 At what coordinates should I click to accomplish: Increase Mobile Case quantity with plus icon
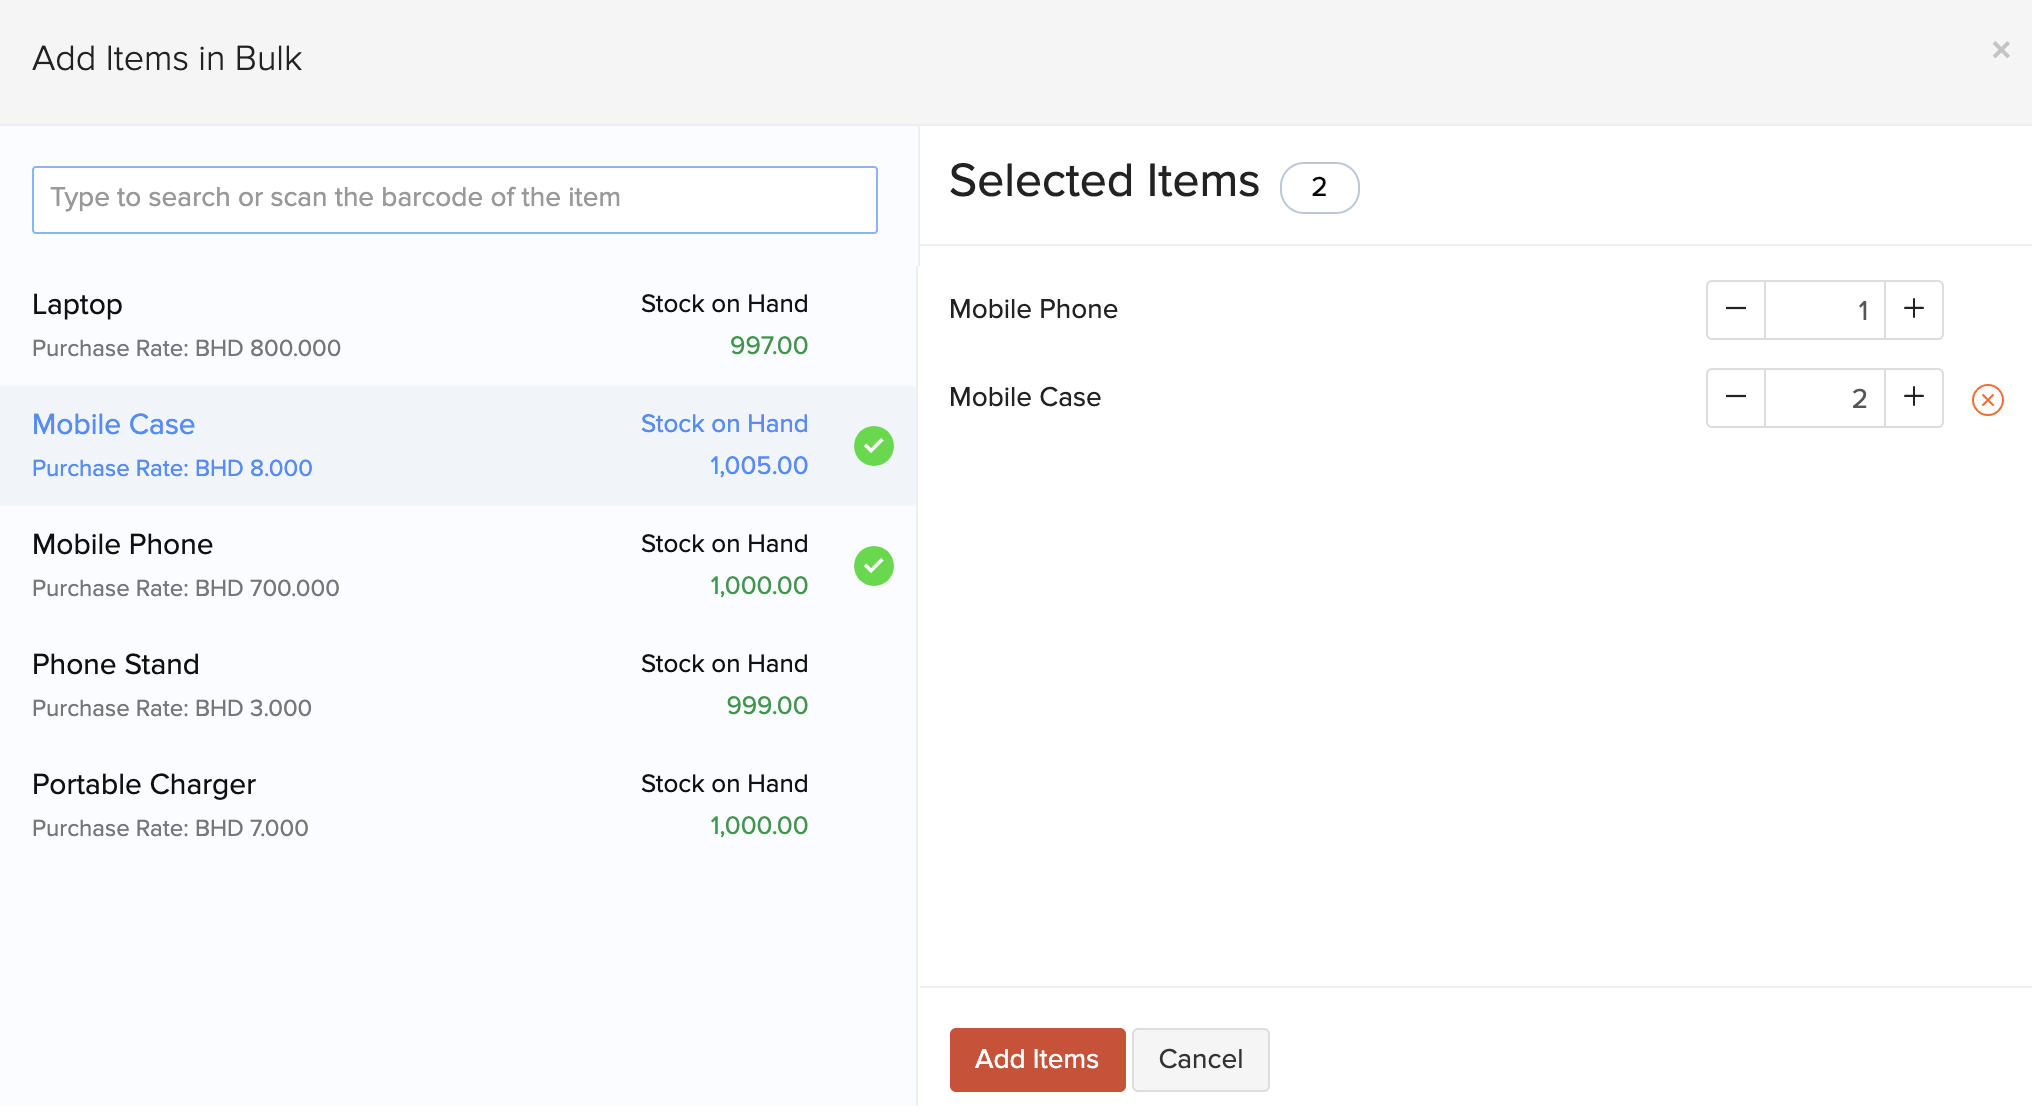click(1913, 398)
